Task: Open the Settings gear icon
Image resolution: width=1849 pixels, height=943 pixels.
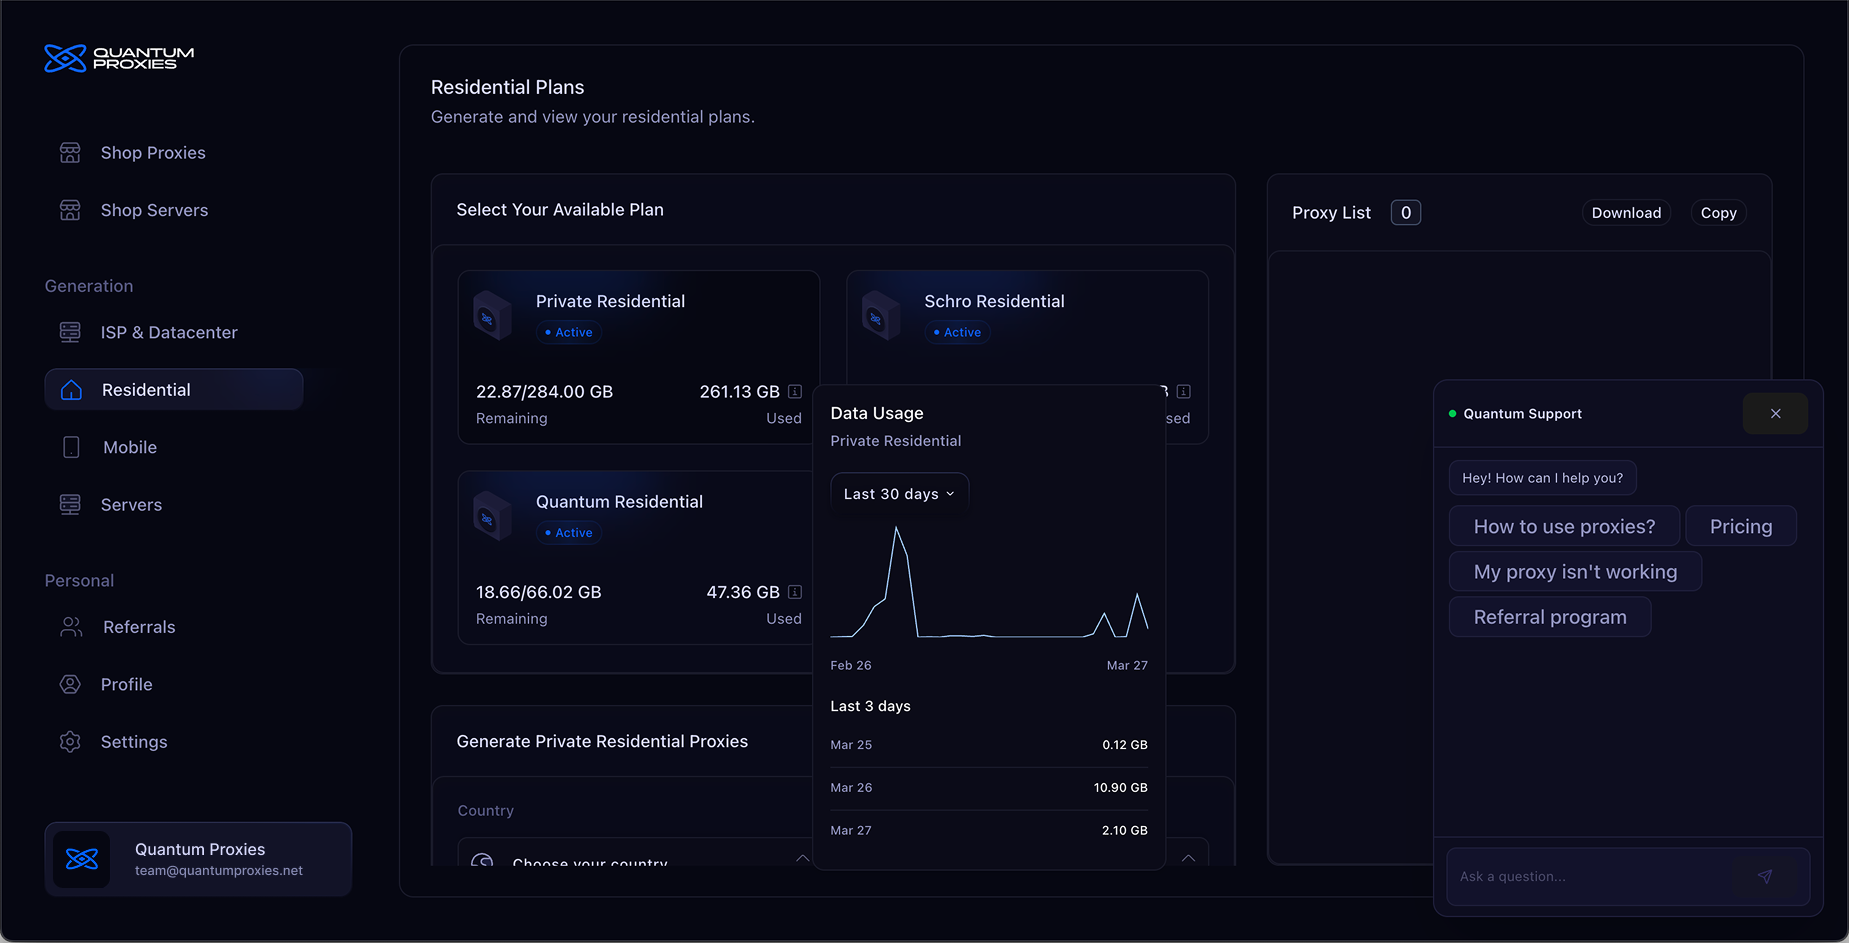Action: pyautogui.click(x=70, y=741)
